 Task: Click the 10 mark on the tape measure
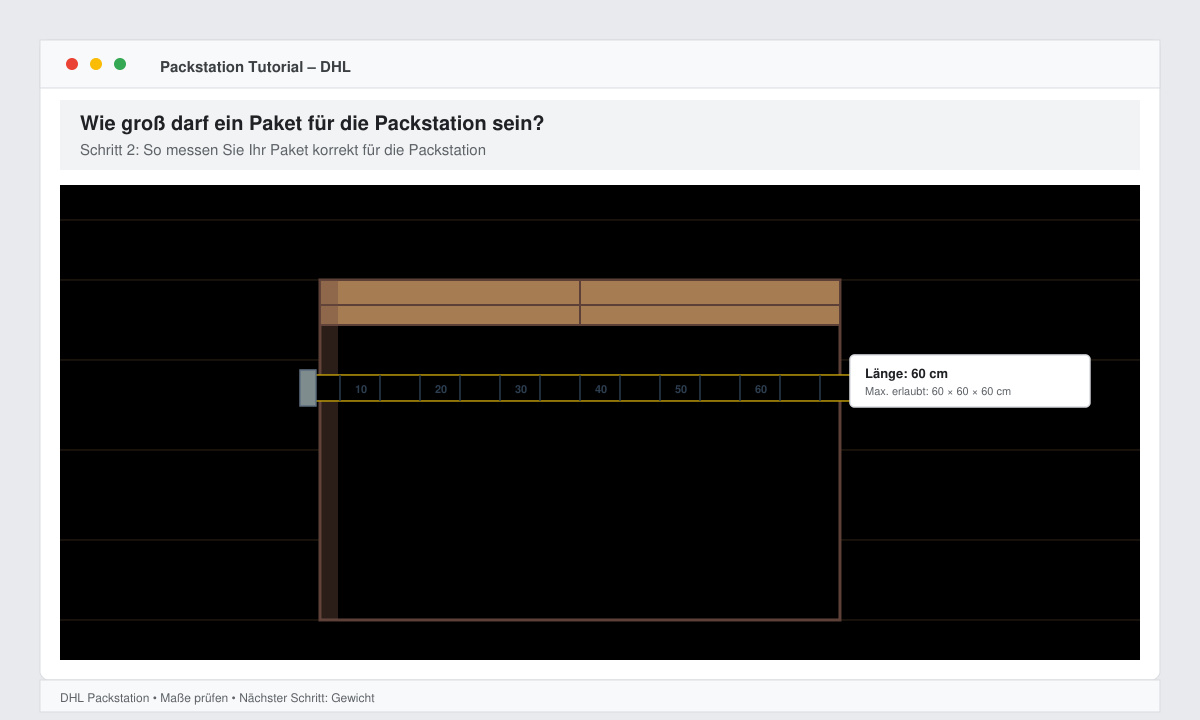point(361,389)
